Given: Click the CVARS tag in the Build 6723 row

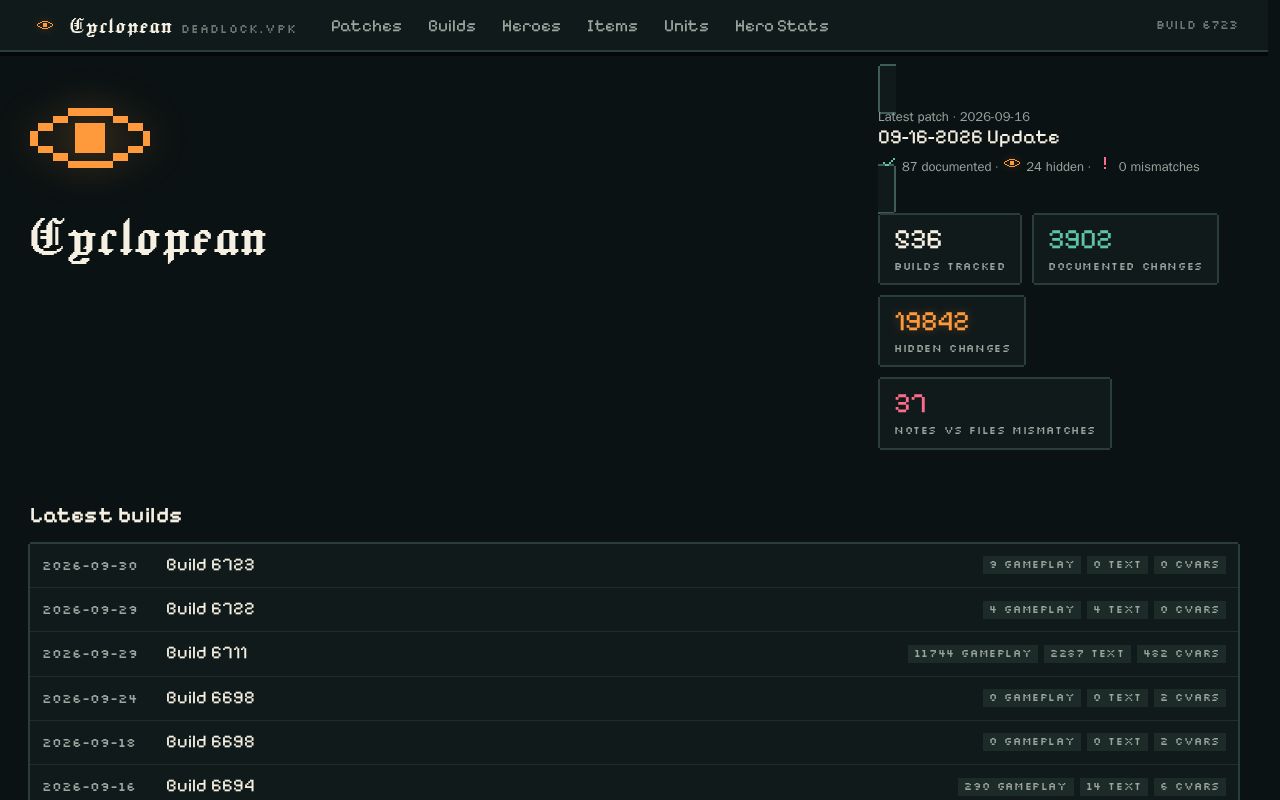Looking at the screenshot, I should 1190,565.
